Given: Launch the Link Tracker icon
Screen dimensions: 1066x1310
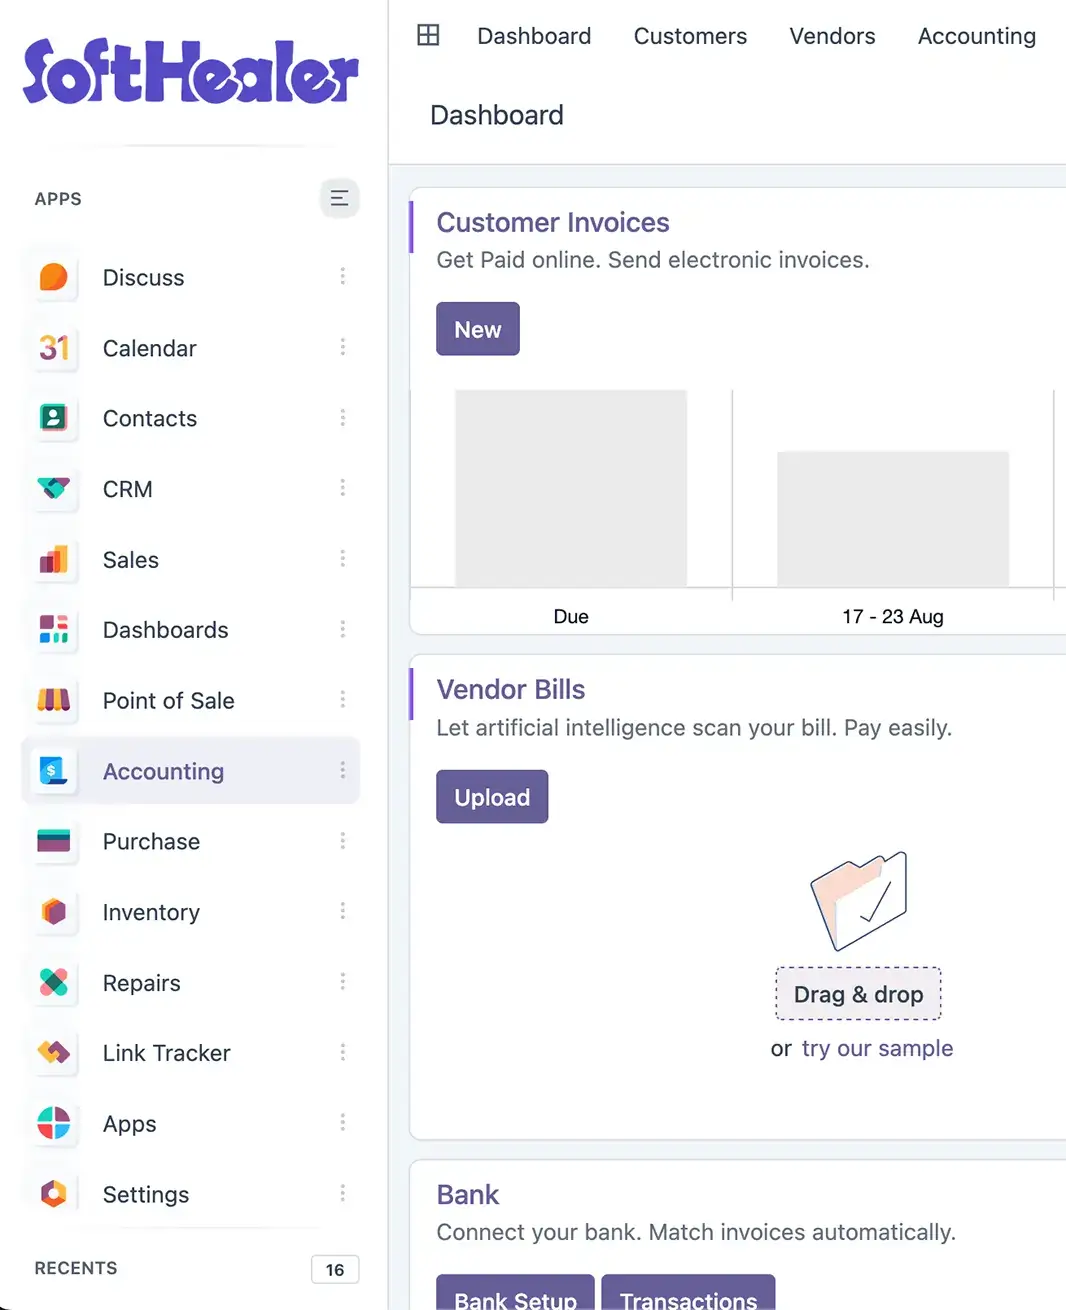Looking at the screenshot, I should pyautogui.click(x=54, y=1053).
